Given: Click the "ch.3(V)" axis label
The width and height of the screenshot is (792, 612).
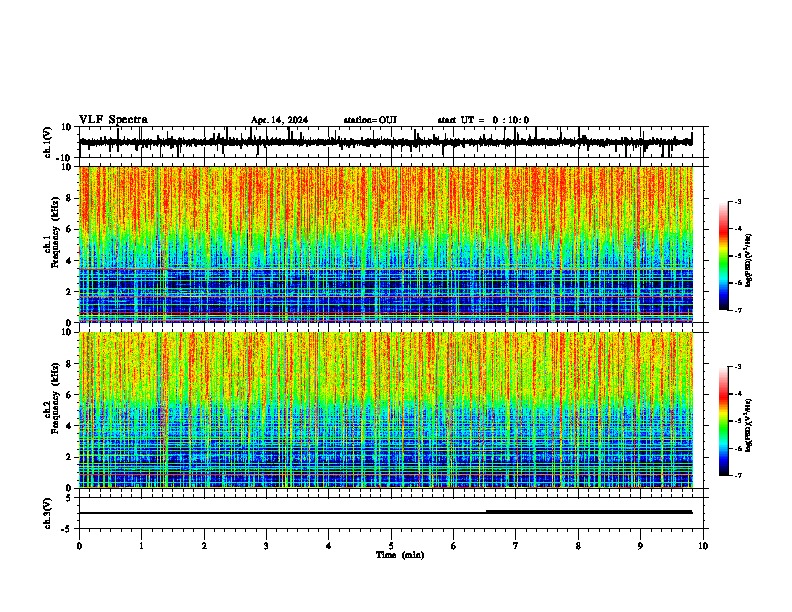Looking at the screenshot, I should click(x=48, y=513).
